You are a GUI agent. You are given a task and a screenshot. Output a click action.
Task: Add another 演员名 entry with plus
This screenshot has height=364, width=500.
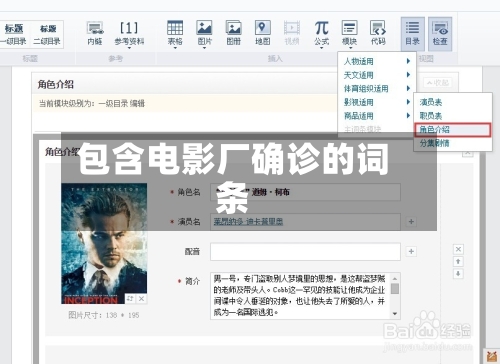[x=411, y=222]
